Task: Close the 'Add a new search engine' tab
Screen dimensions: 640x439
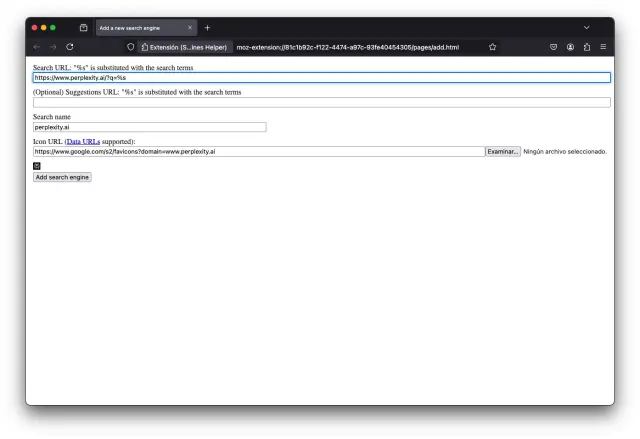Action: click(x=190, y=28)
